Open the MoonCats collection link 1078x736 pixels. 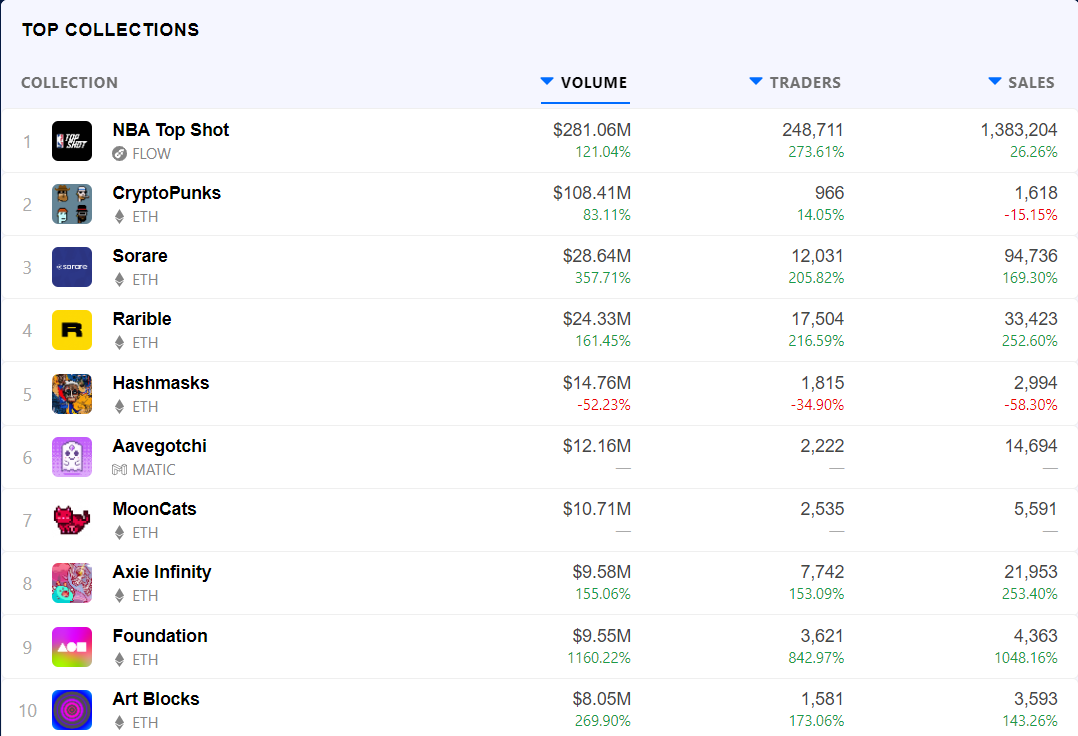(x=155, y=509)
